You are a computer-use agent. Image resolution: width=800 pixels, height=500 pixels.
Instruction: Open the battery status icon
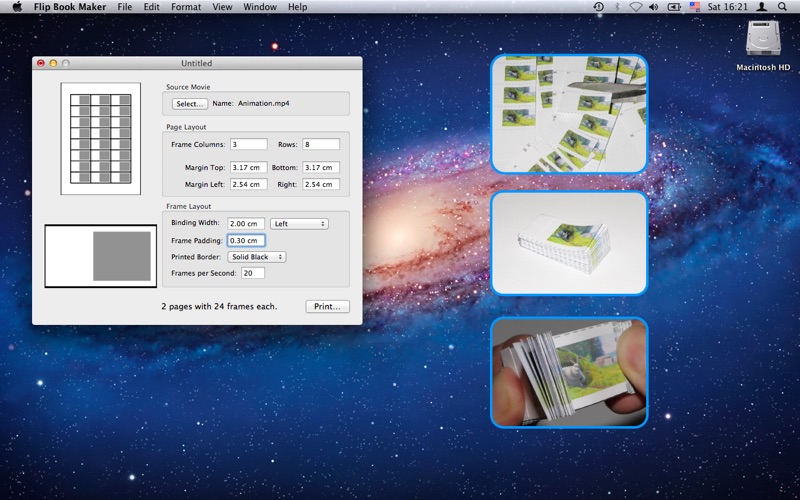(674, 7)
